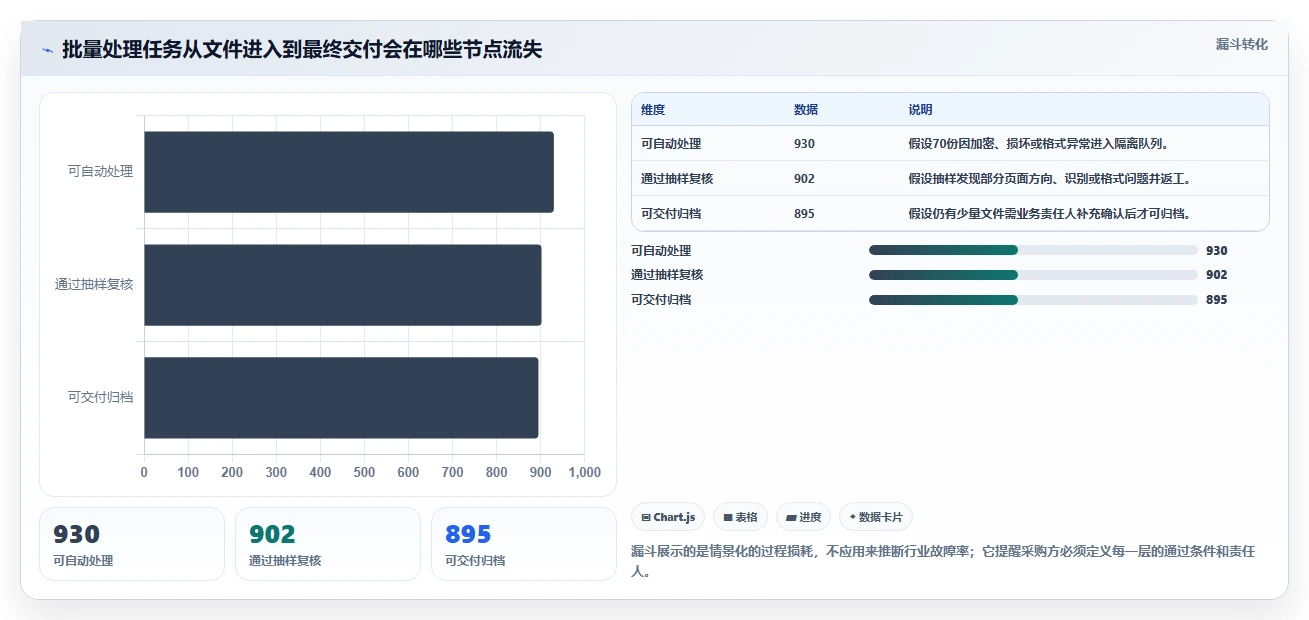Open the 930 可自动处理 data card
Screen dimensions: 1309x620
point(132,544)
